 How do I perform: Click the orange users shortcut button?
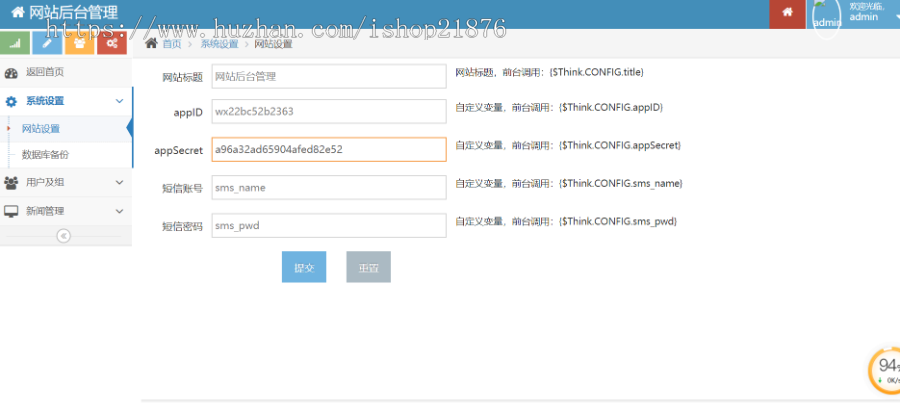point(79,42)
